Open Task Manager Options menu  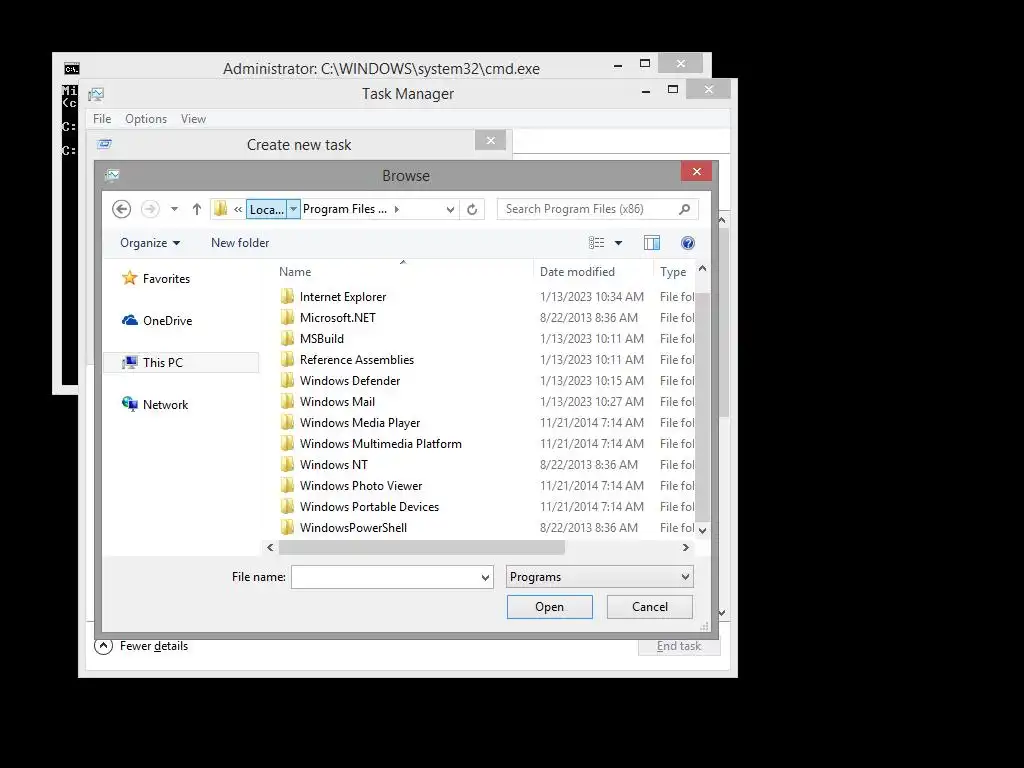click(146, 119)
